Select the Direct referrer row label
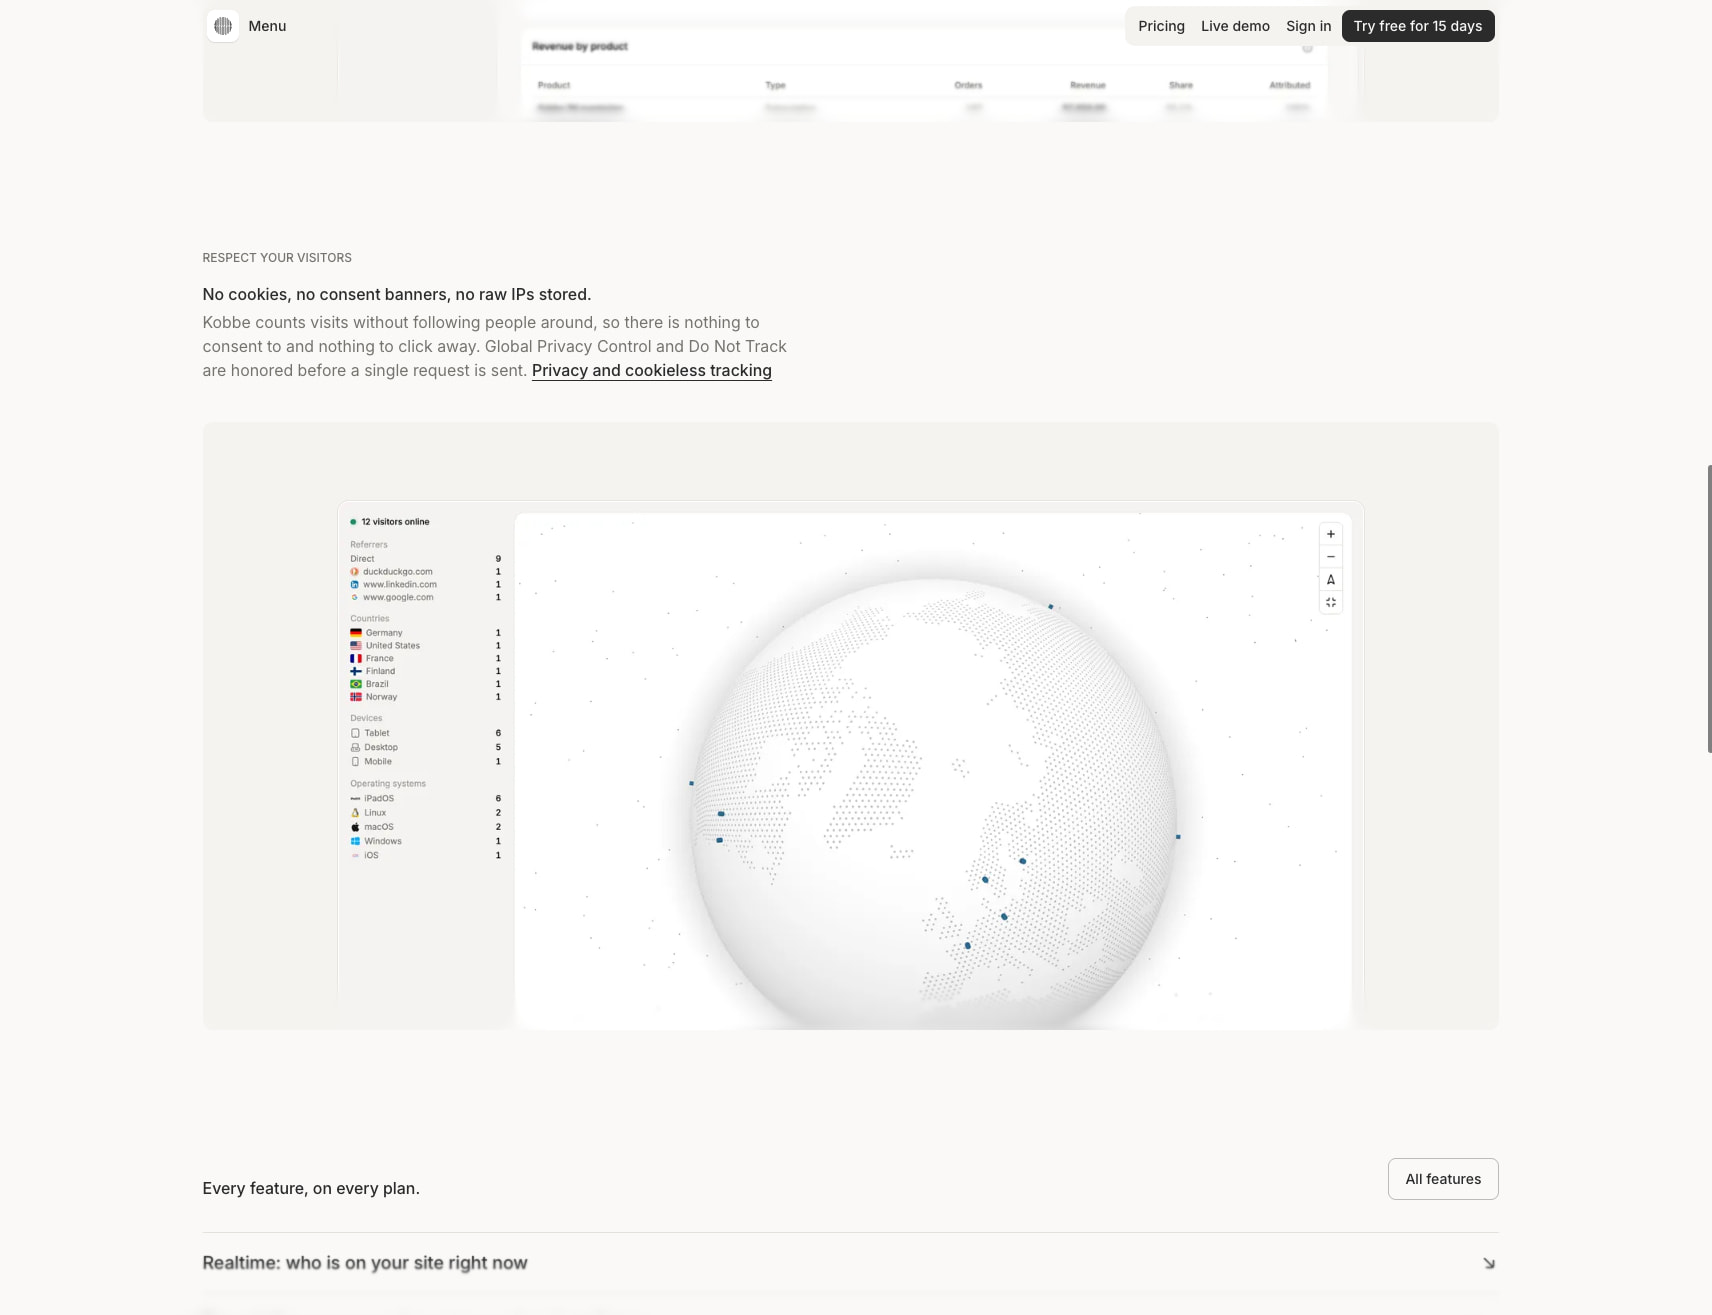1712x1315 pixels. pyautogui.click(x=362, y=559)
